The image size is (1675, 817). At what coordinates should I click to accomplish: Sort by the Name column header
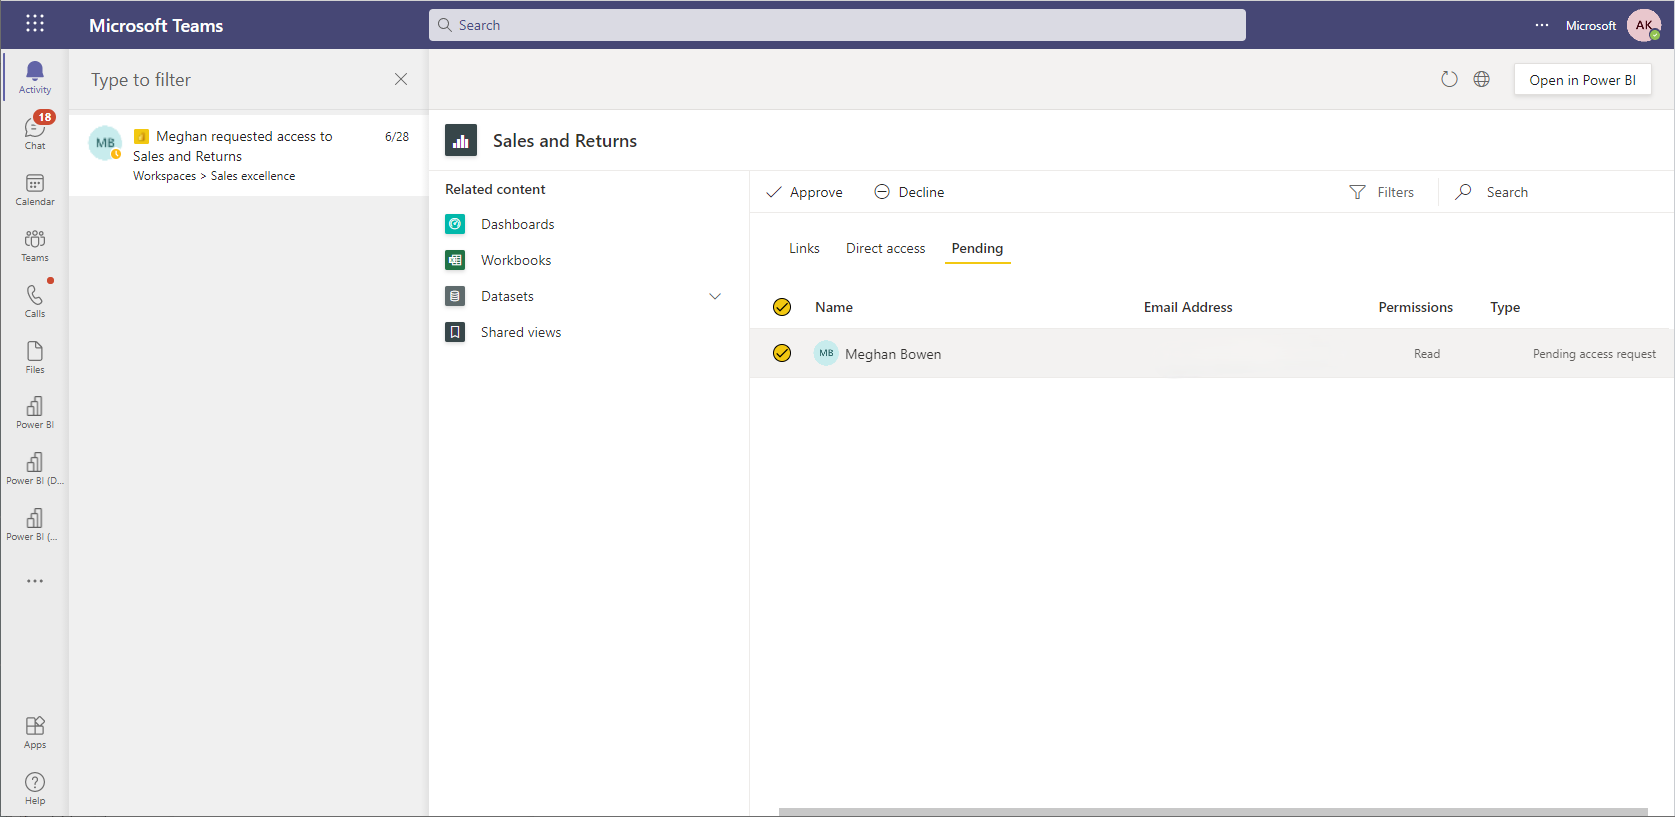point(834,307)
